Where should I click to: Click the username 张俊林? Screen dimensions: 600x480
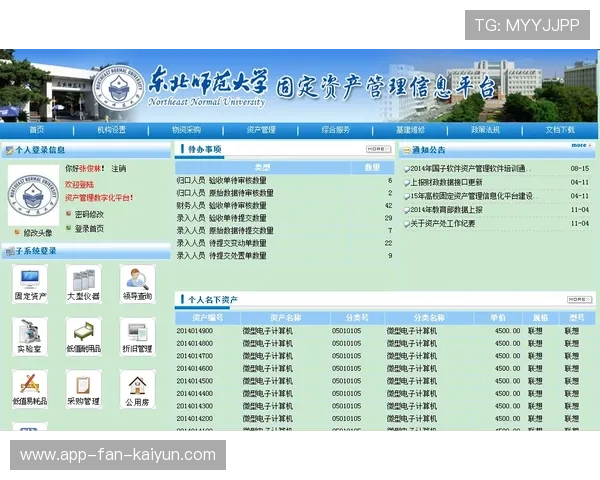[x=90, y=168]
